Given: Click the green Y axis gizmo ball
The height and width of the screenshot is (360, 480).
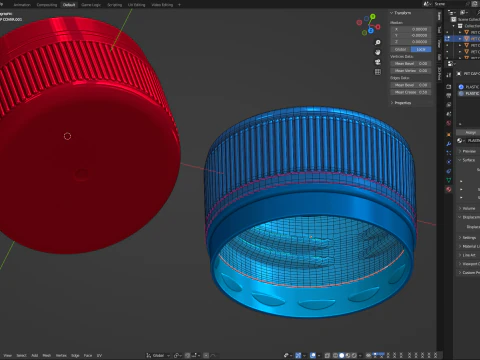Looking at the screenshot, I should pyautogui.click(x=373, y=16).
